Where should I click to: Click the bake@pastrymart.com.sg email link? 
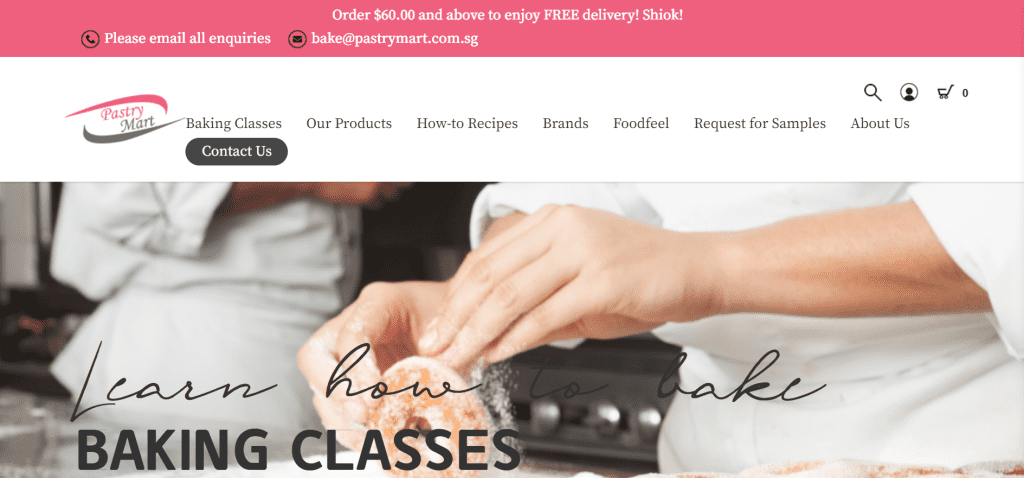point(394,39)
